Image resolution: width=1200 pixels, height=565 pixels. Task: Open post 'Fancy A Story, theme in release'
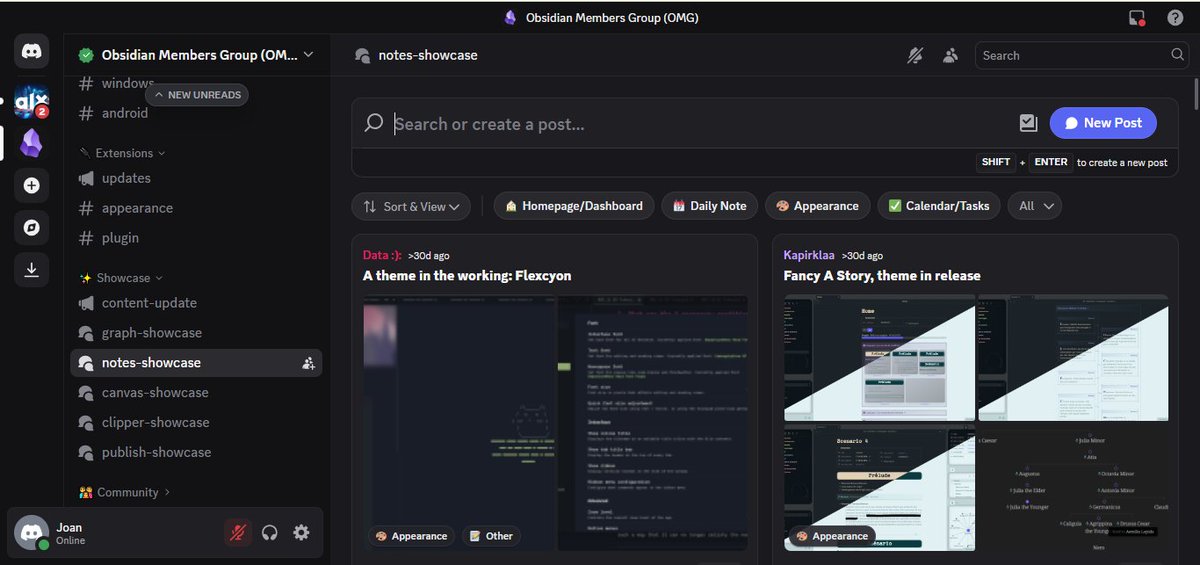pyautogui.click(x=882, y=276)
